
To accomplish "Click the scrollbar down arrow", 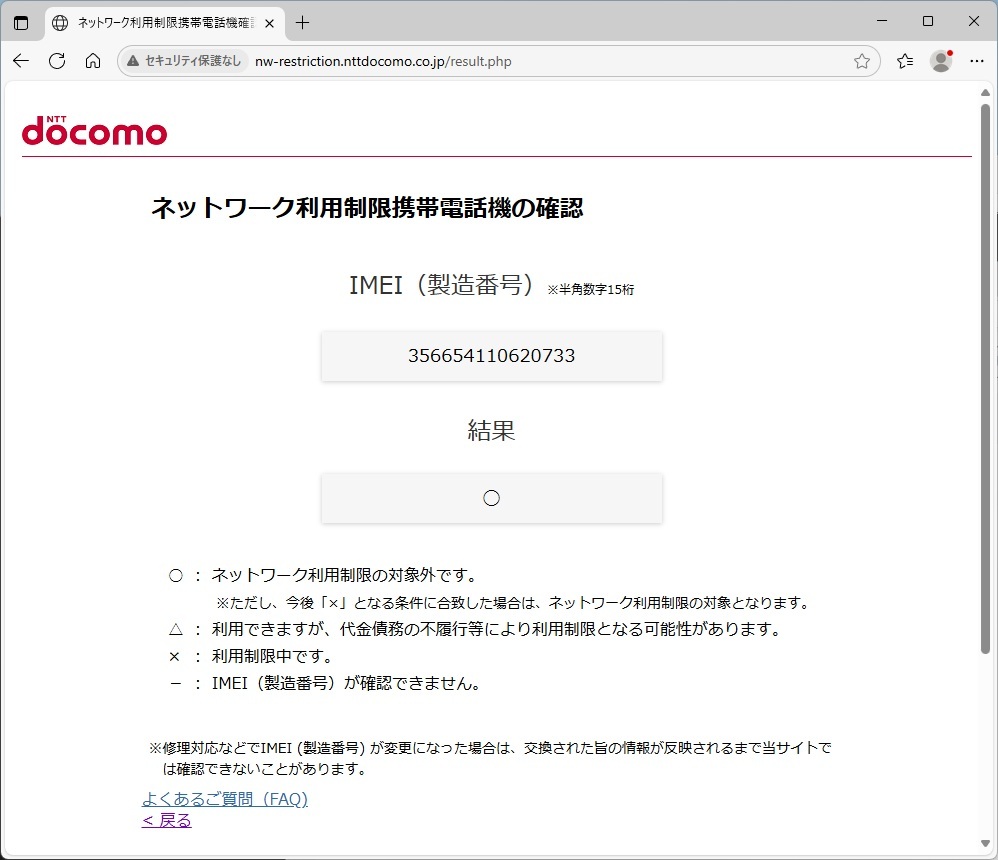I will pos(985,844).
